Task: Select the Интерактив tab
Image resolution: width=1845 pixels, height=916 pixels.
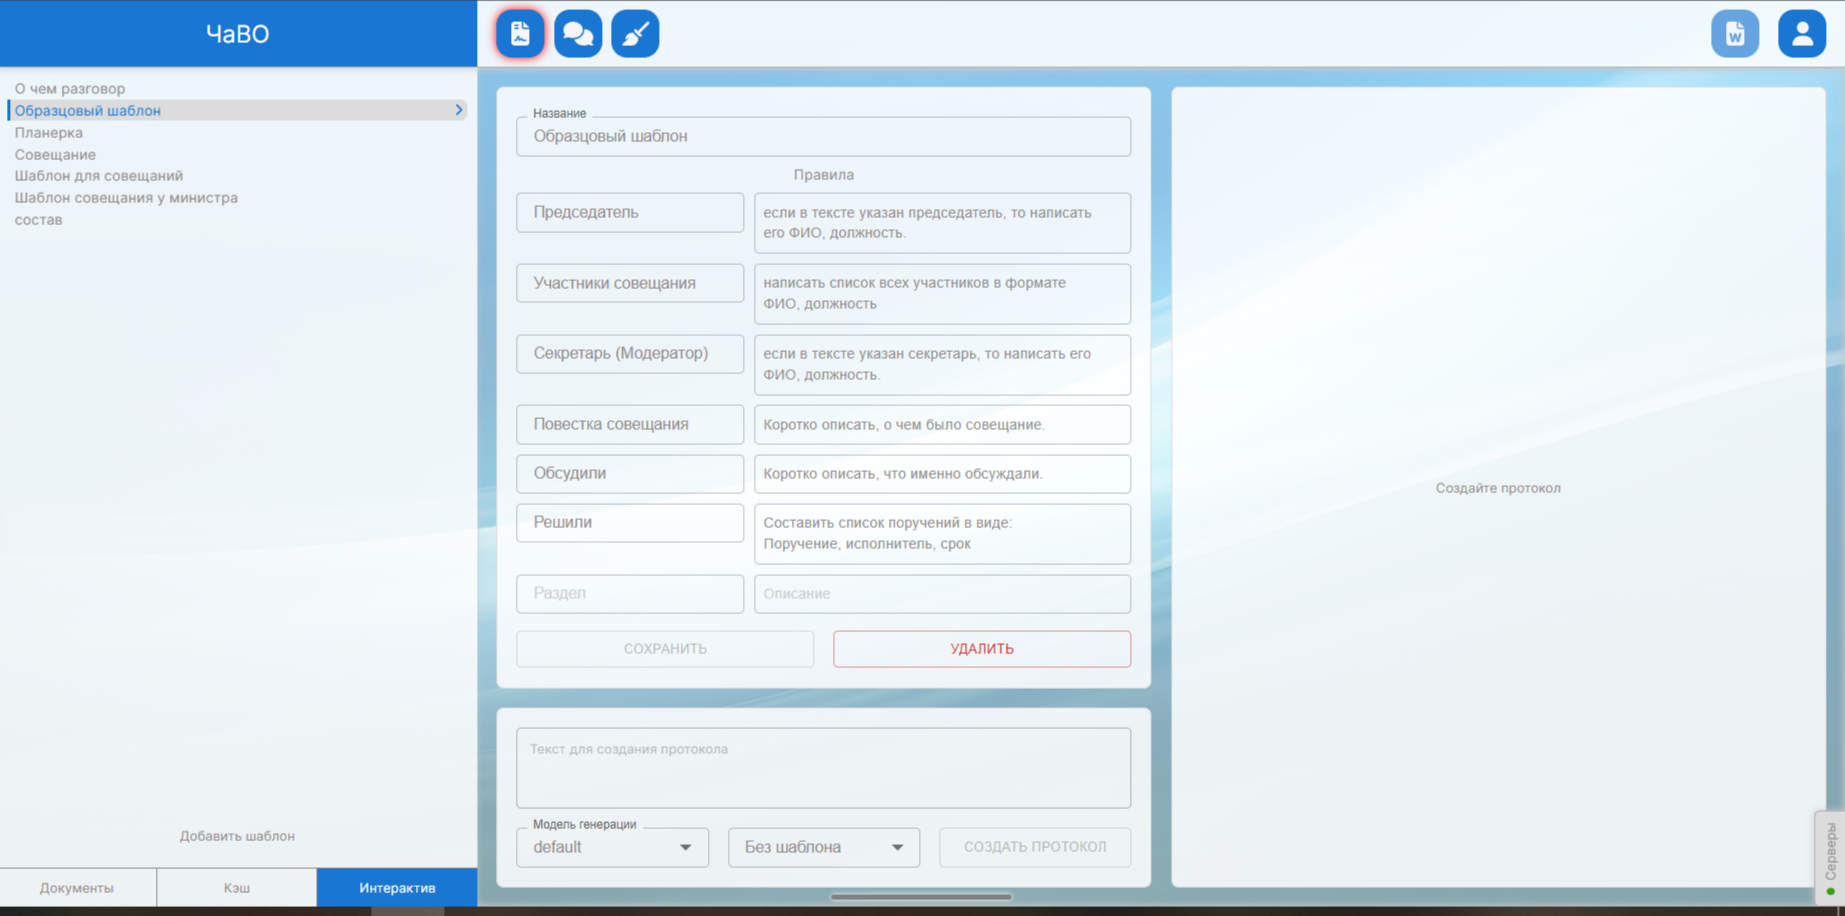Action: (397, 888)
